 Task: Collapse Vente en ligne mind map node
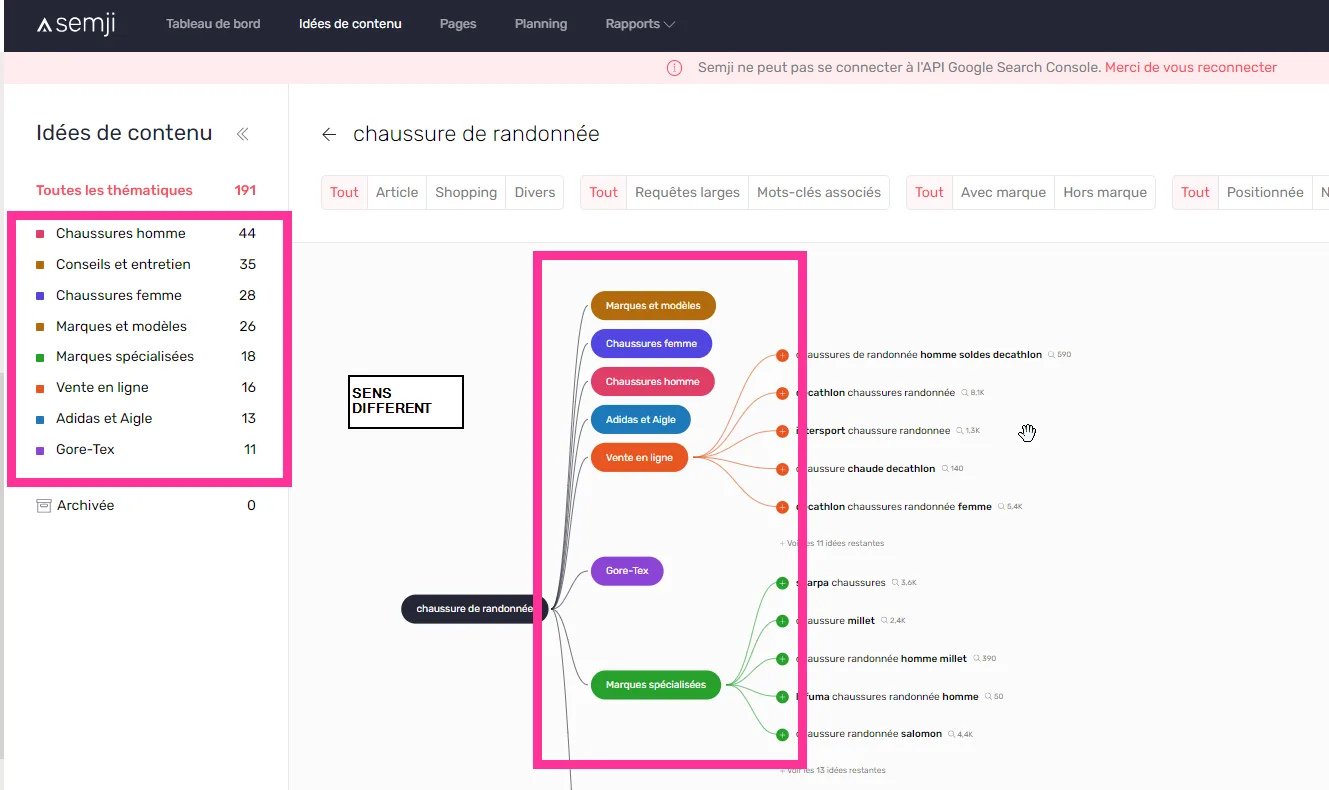639,457
